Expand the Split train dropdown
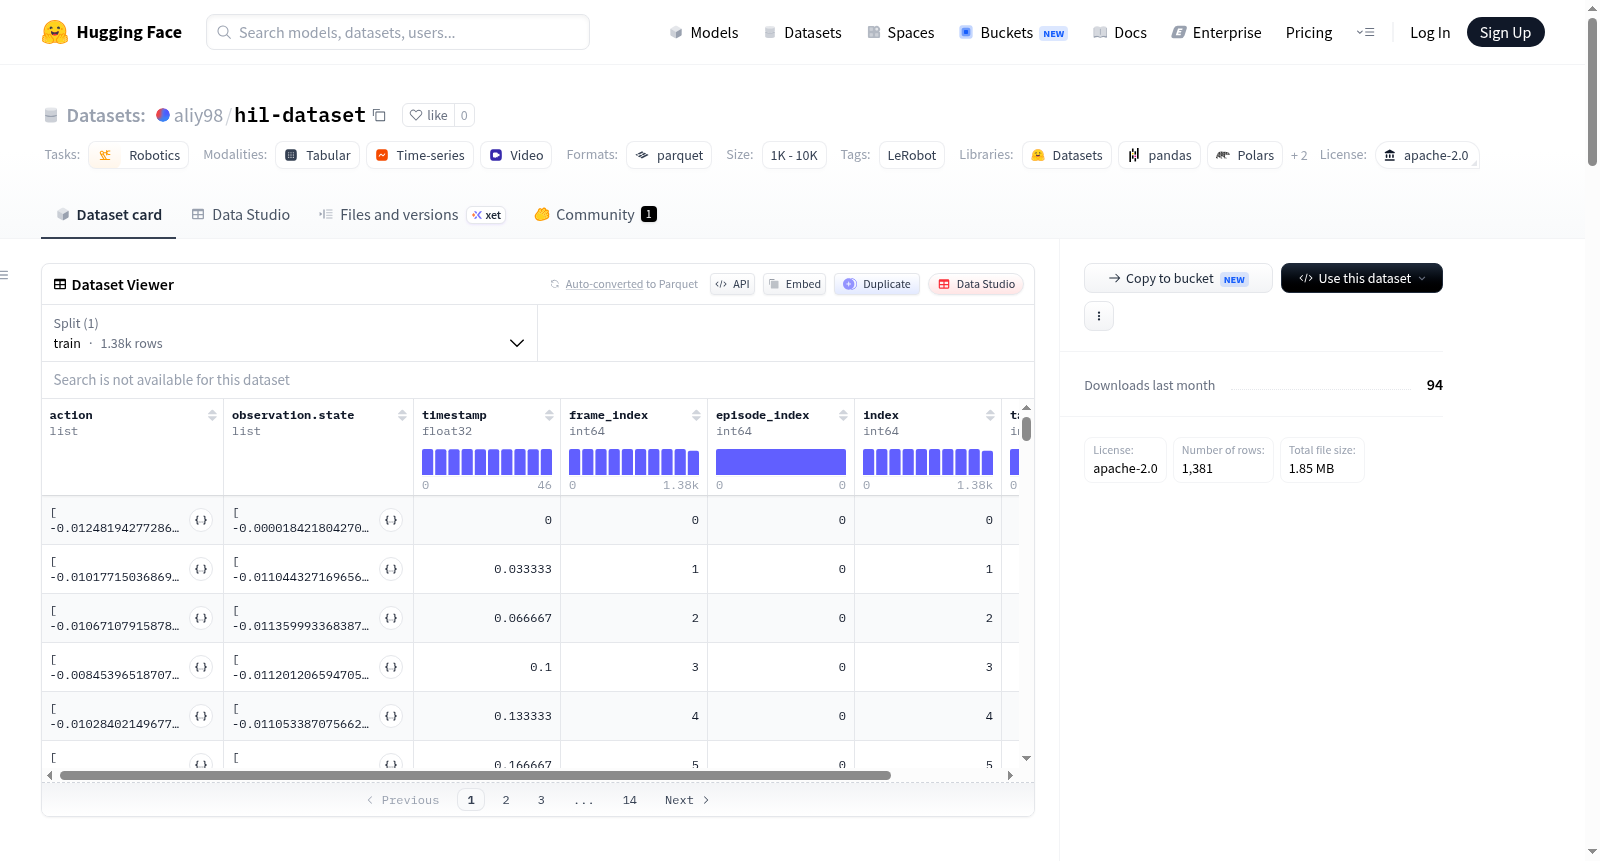Image resolution: width=1600 pixels, height=861 pixels. pos(290,333)
